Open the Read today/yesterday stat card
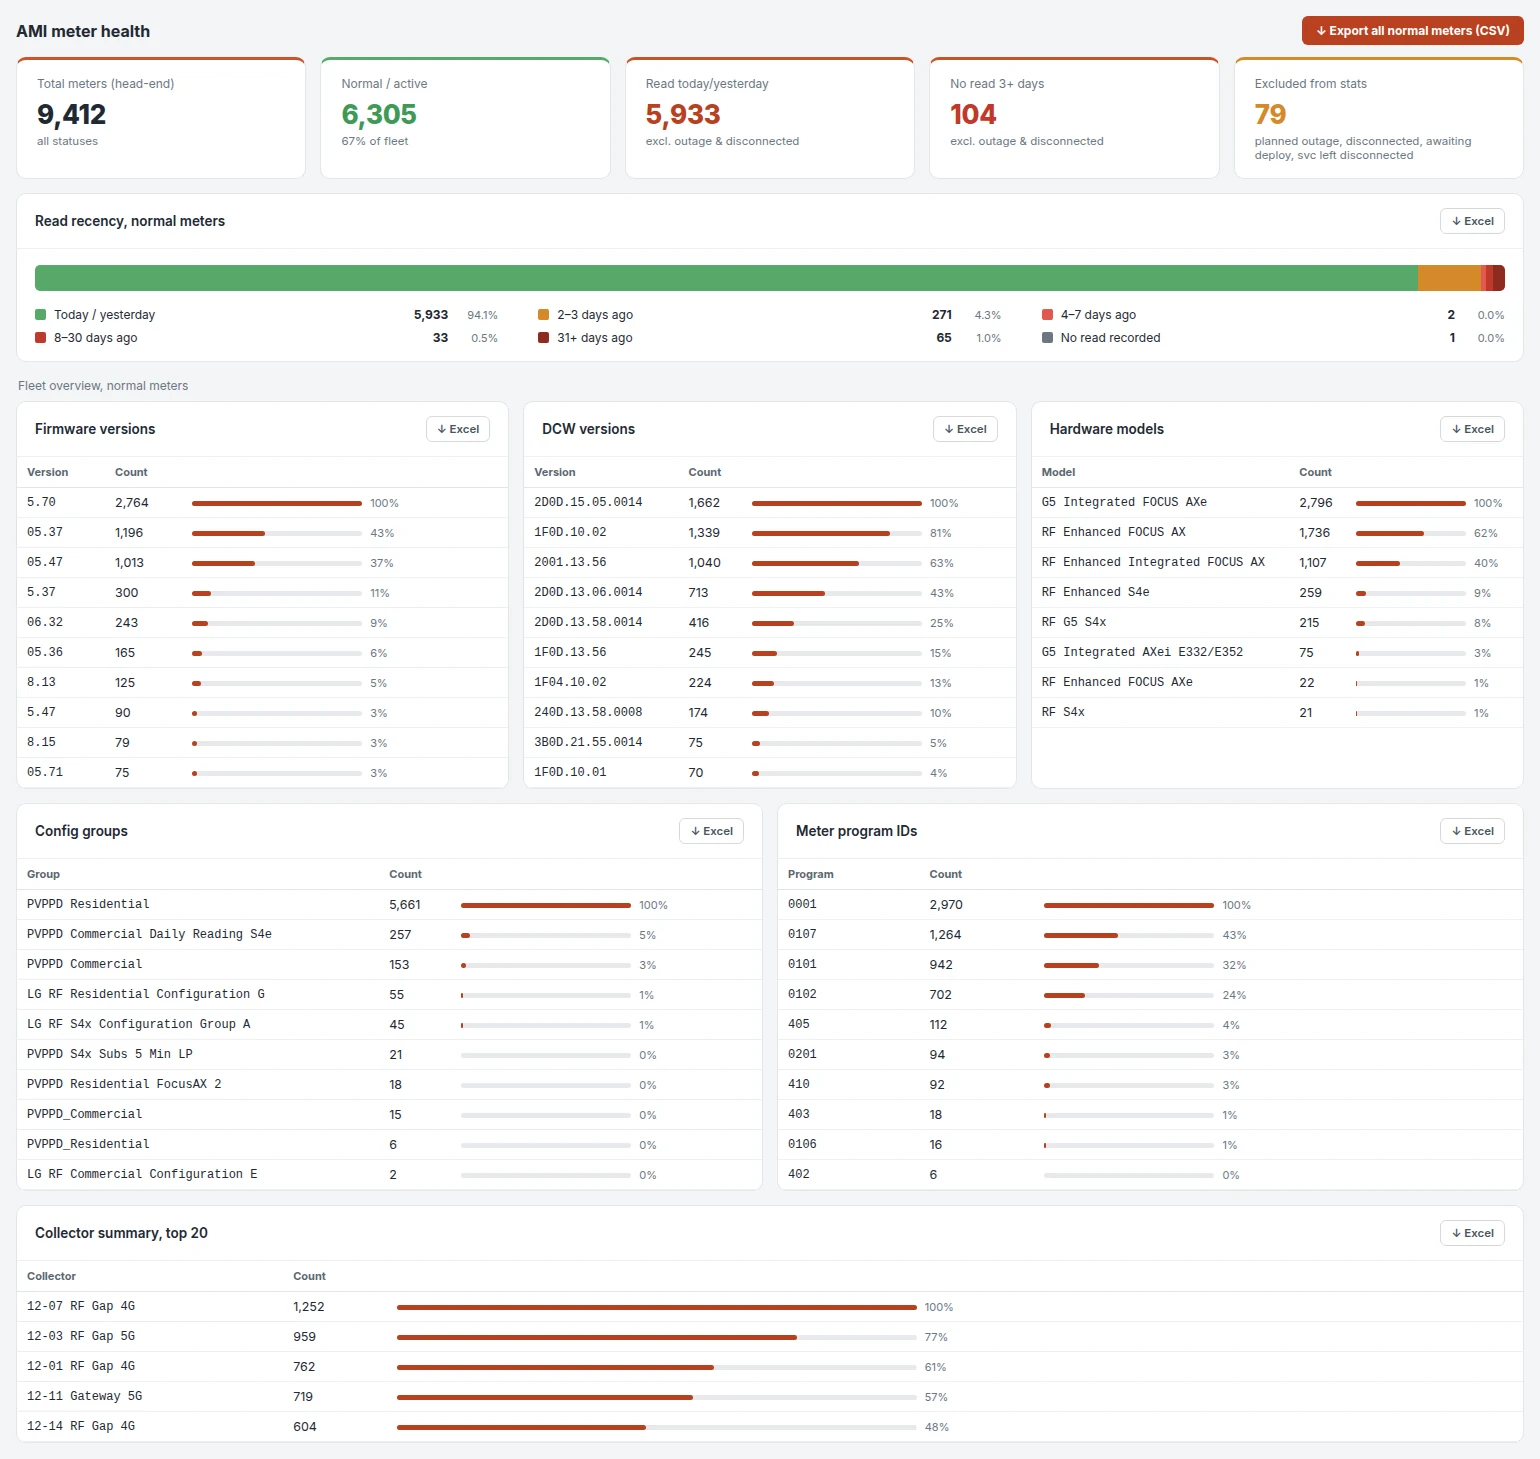The height and width of the screenshot is (1459, 1540). pos(770,118)
